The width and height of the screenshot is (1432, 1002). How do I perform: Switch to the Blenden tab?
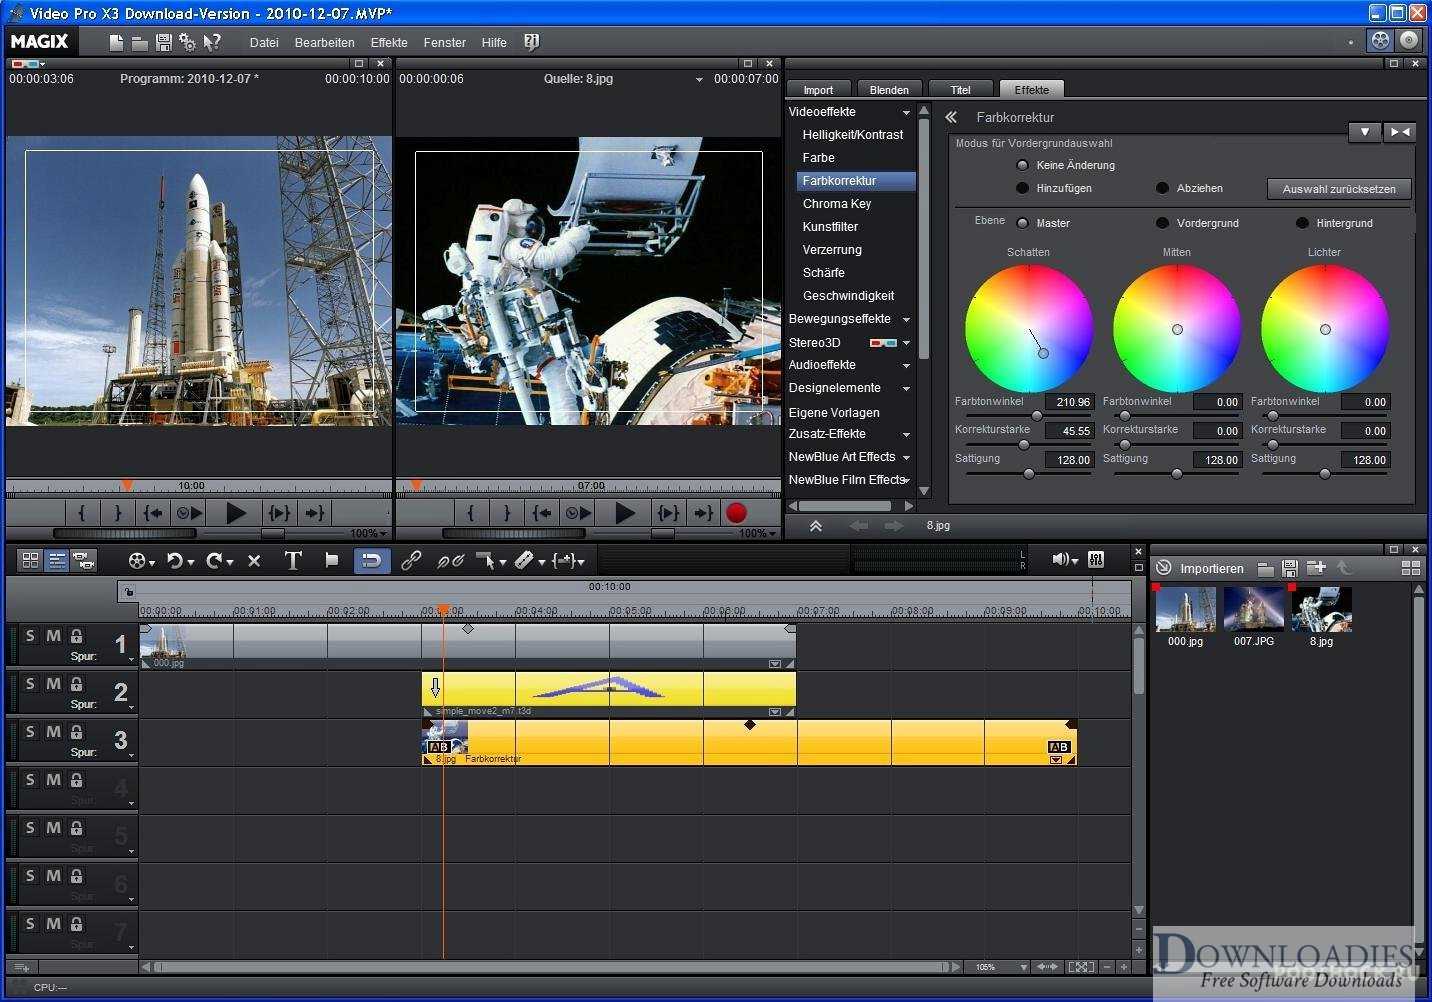889,90
